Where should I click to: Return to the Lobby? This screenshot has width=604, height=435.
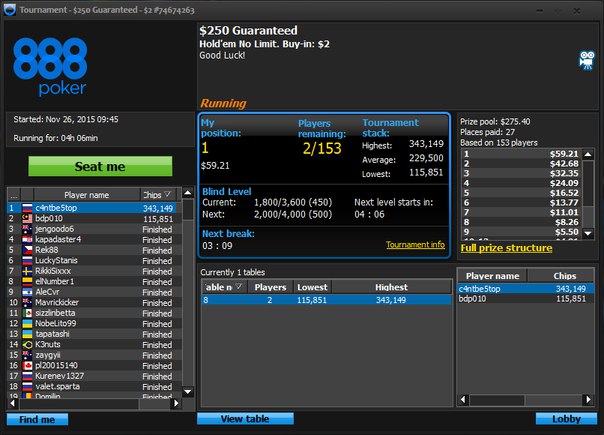pos(566,419)
